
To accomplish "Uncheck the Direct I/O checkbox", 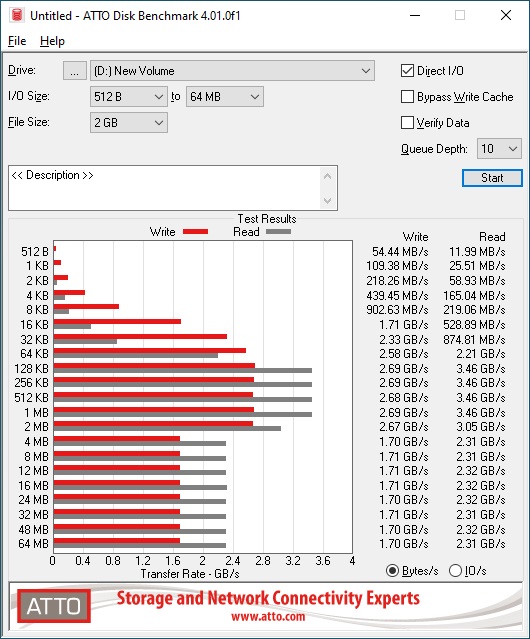I will tap(407, 71).
